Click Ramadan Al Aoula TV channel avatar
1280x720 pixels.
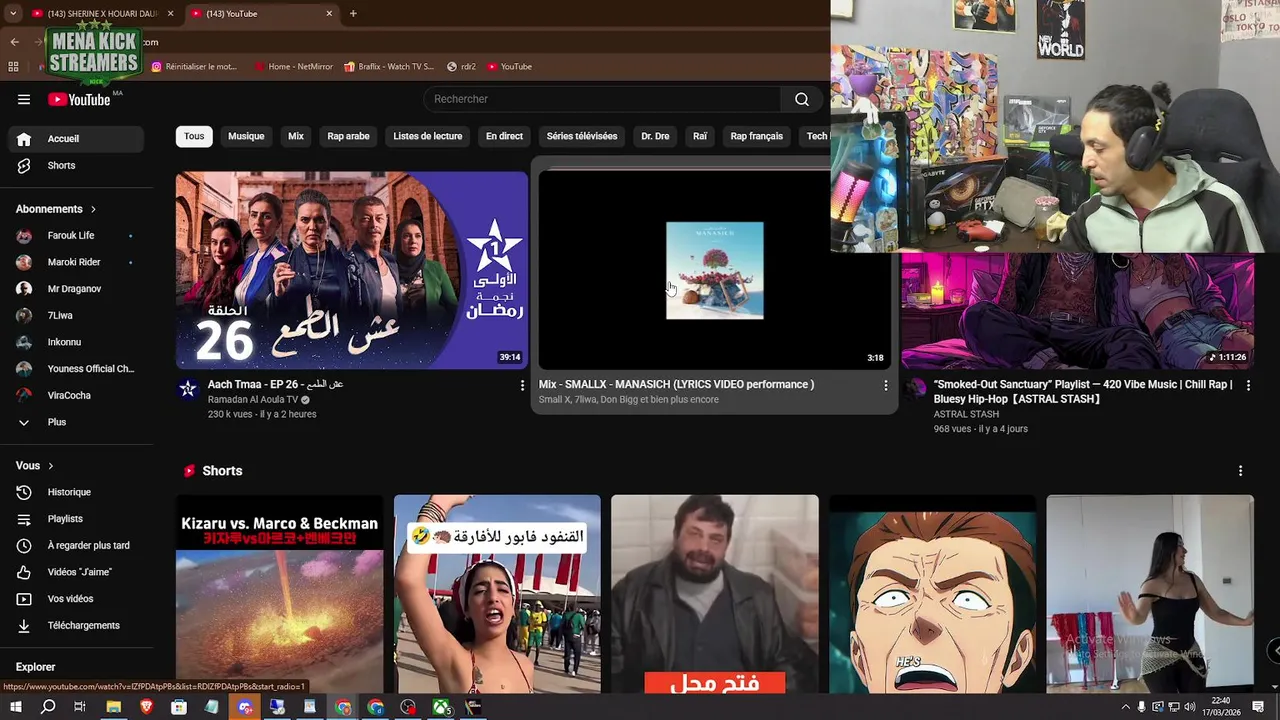188,389
